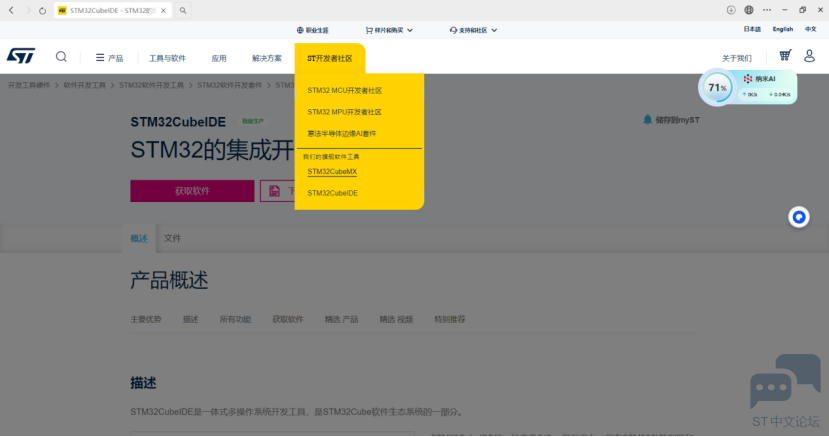Screen dimensions: 829x437
Task: Click the document icon button beside 获取软件
Action: [274, 191]
